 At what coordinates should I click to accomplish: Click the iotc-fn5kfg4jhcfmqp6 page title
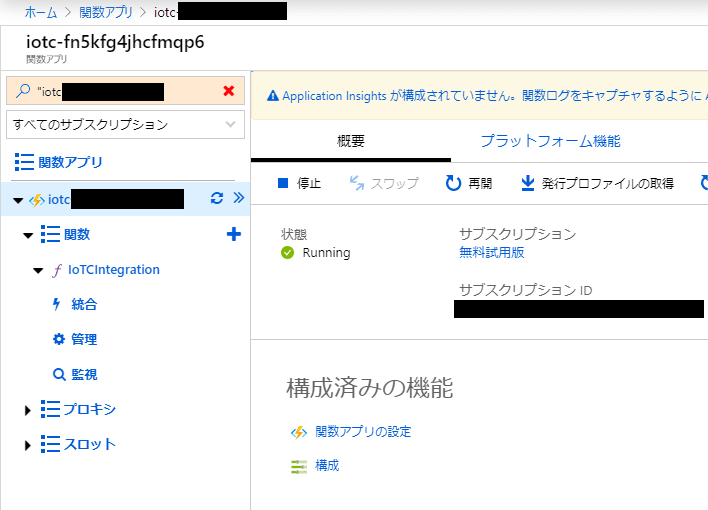click(x=115, y=42)
